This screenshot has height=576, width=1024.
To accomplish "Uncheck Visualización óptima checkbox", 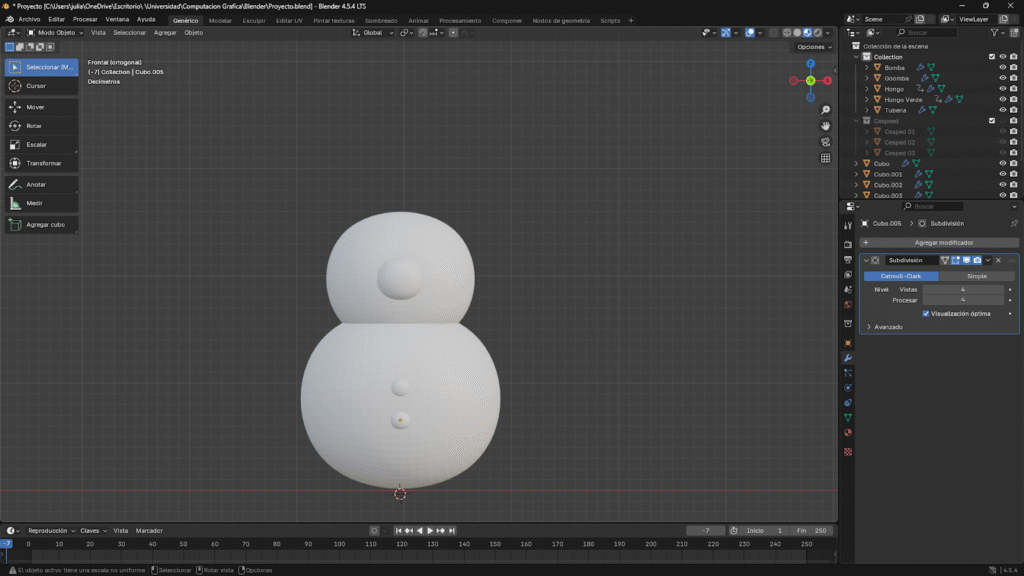I will coord(926,313).
